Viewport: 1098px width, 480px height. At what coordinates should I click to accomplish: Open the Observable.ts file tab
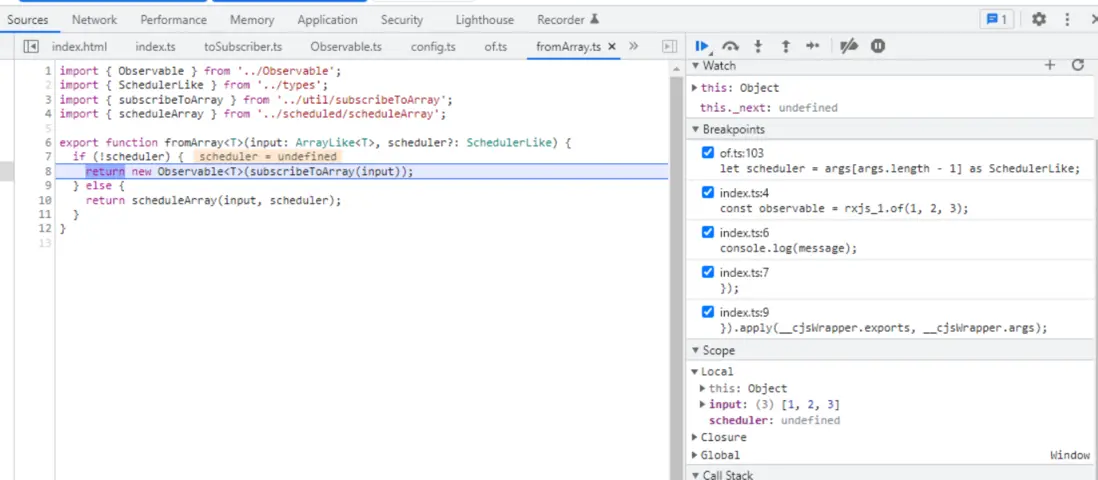[346, 46]
